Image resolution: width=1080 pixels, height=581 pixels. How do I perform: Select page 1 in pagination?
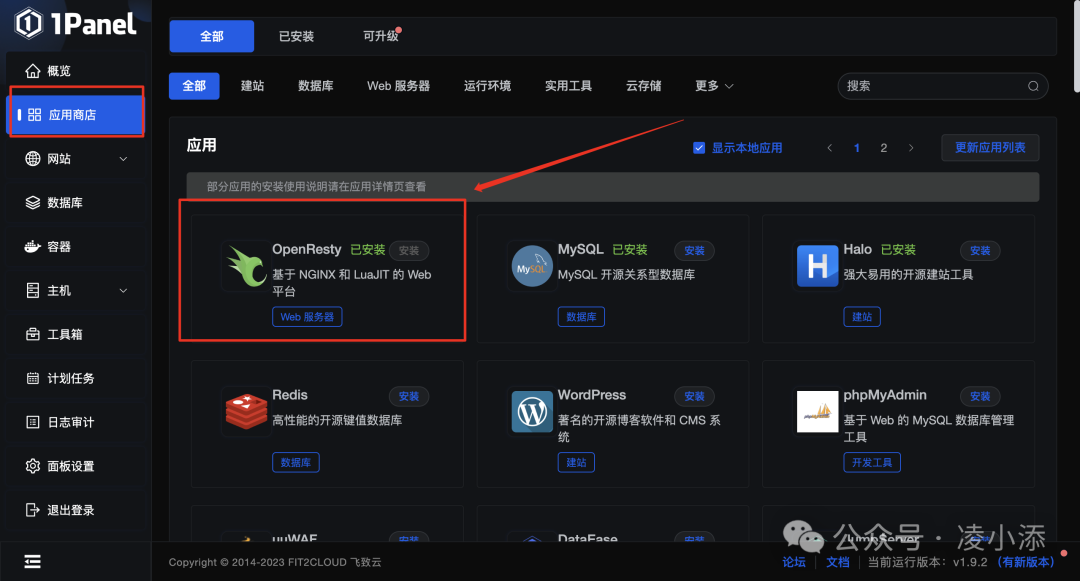tap(857, 148)
